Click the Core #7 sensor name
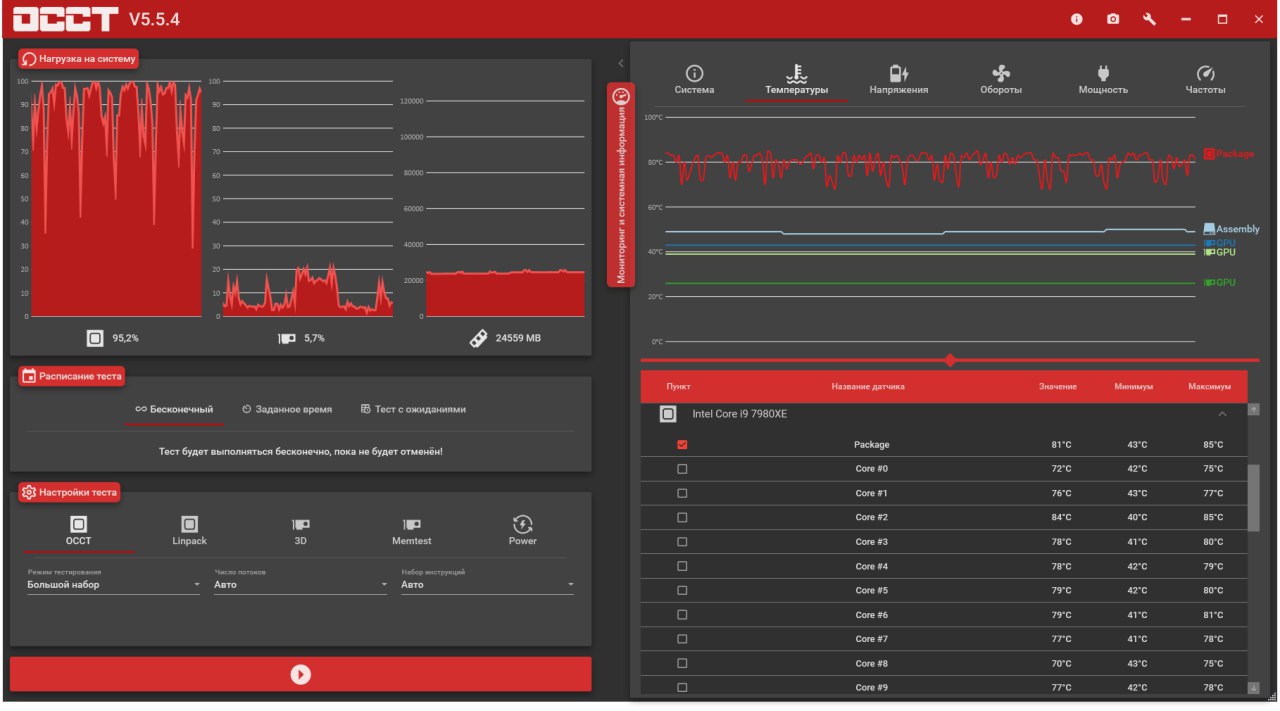This screenshot has width=1280, height=711. click(x=871, y=639)
